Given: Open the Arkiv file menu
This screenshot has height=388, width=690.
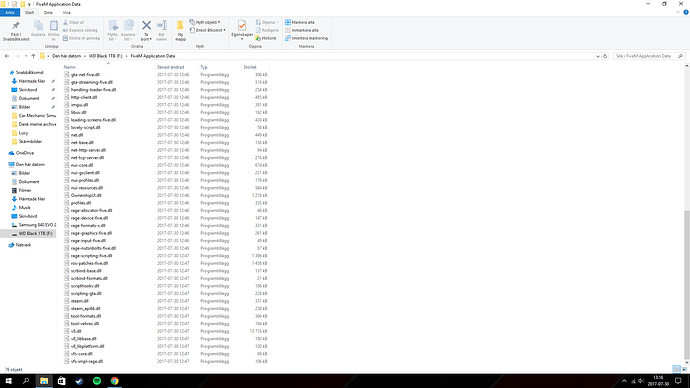Looking at the screenshot, I should tap(10, 12).
